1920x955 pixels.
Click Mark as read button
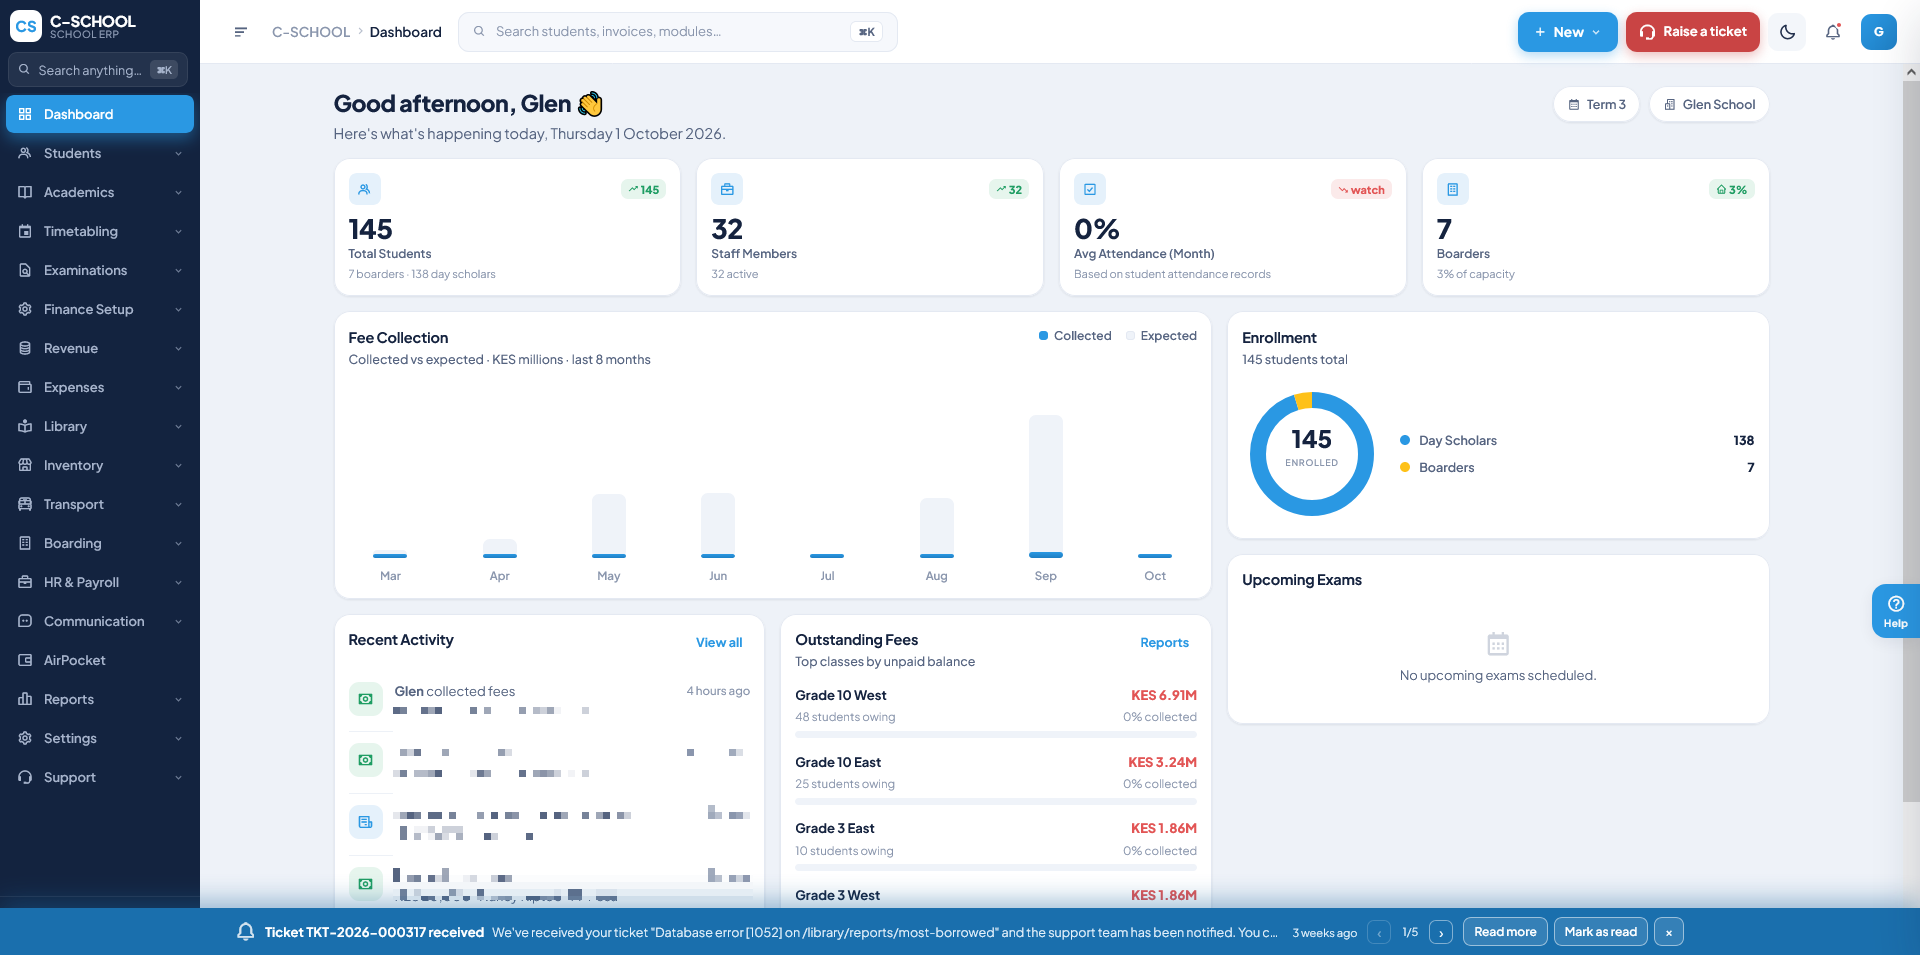[x=1600, y=932]
